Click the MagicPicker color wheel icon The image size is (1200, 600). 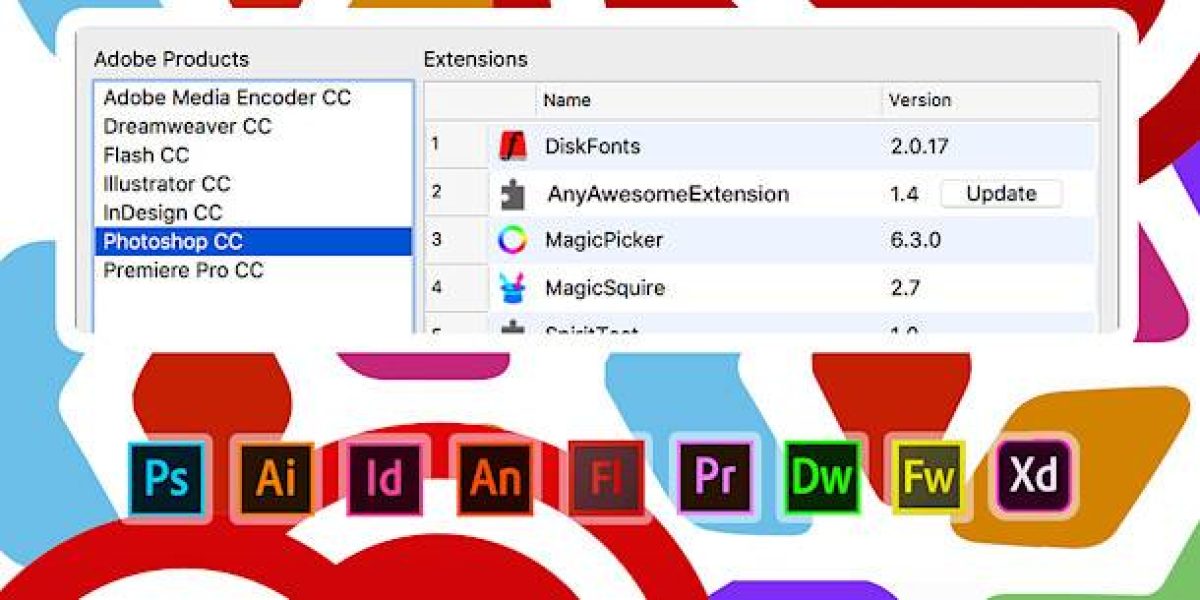pyautogui.click(x=513, y=241)
